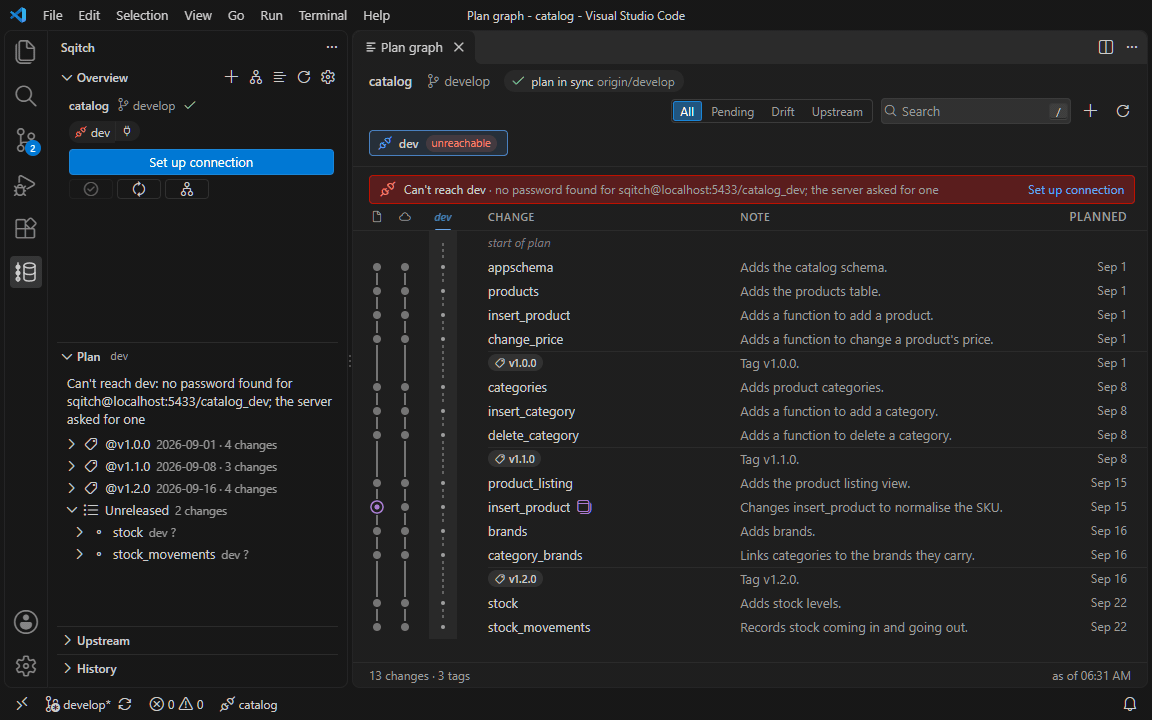
Task: Close the Plan graph tab
Action: pyautogui.click(x=458, y=47)
